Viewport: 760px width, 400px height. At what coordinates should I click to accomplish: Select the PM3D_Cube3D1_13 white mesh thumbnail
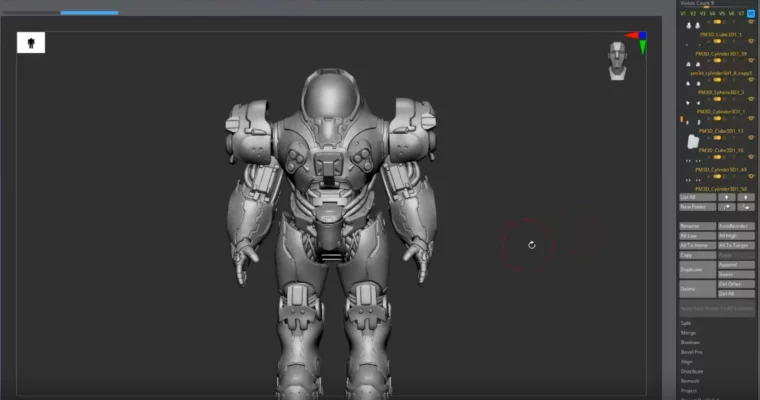tap(693, 142)
